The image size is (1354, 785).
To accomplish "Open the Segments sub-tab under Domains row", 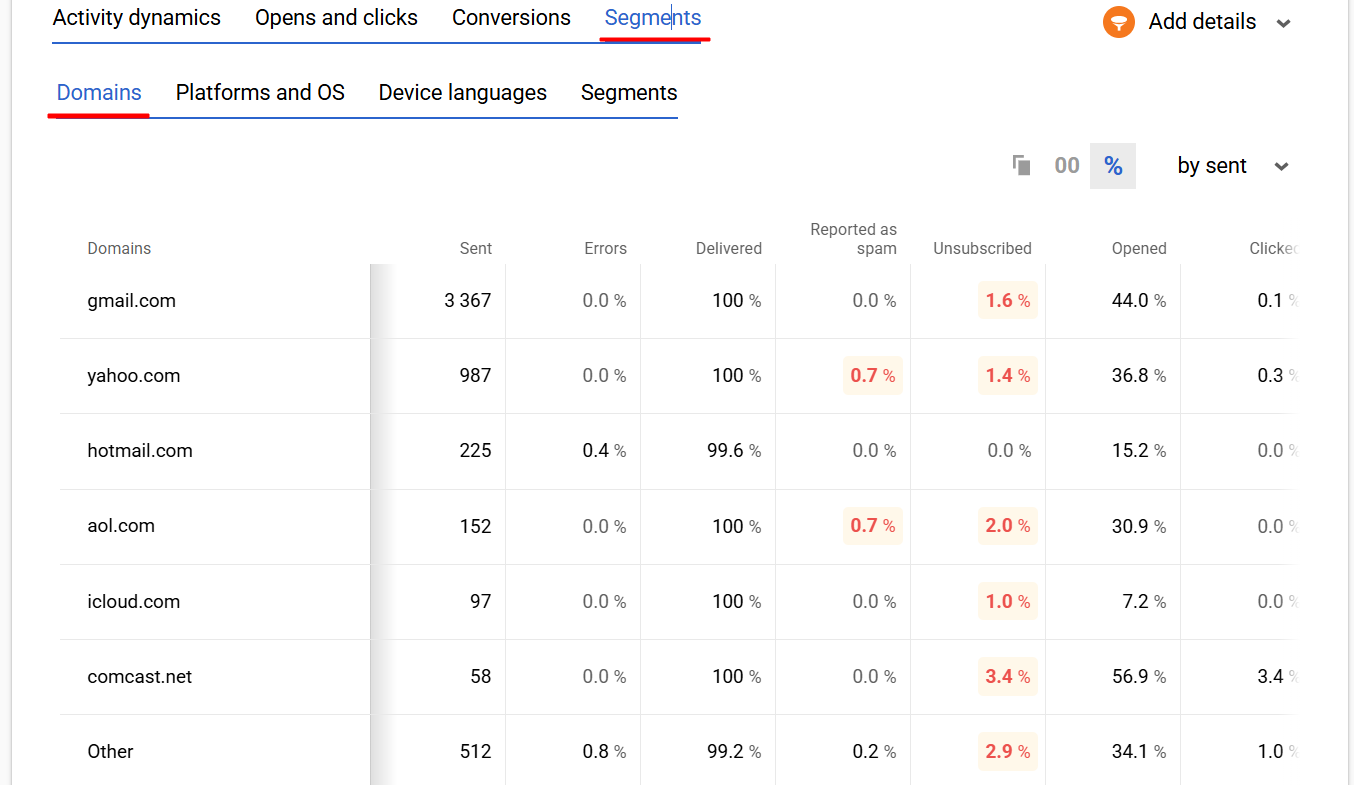I will coord(629,93).
